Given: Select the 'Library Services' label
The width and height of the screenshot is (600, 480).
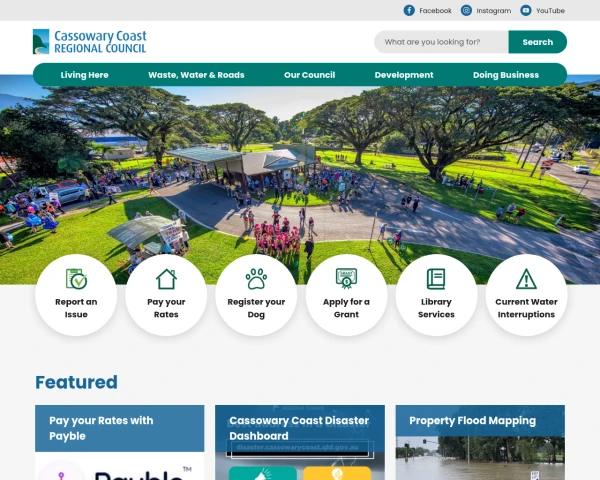Looking at the screenshot, I should coord(436,308).
